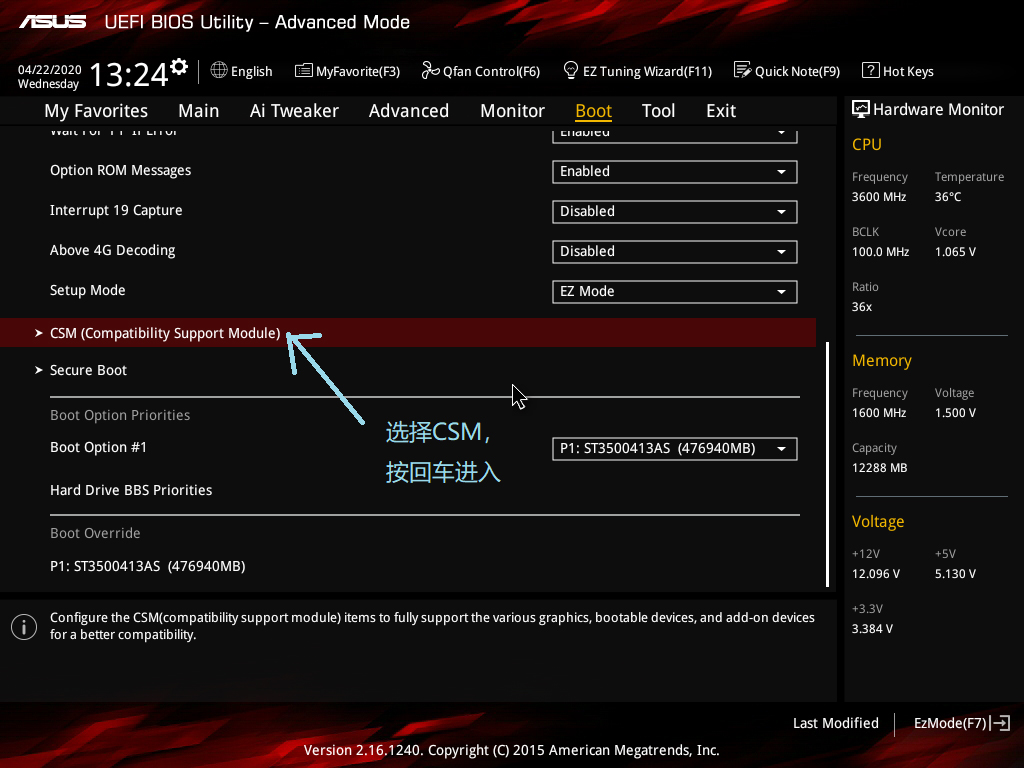Screen dimensions: 1024x768
Task: Select the Boot tab
Action: [x=594, y=111]
